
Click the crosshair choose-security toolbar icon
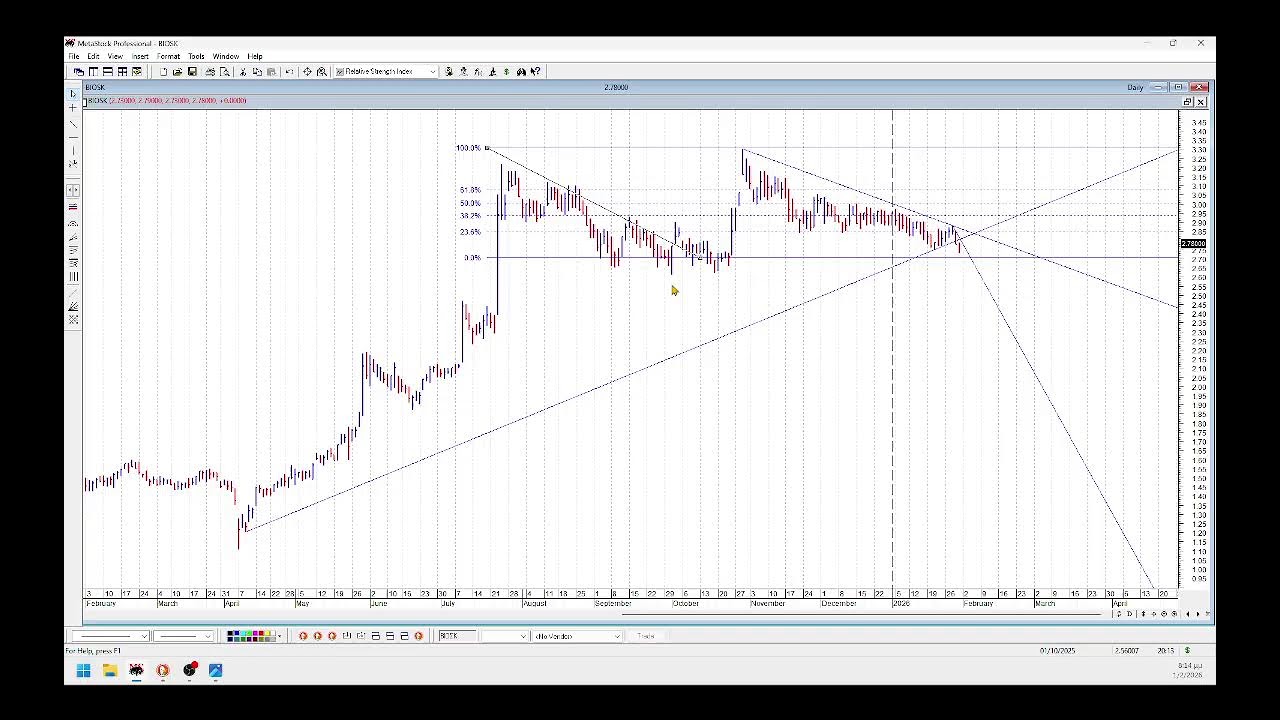pyautogui.click(x=307, y=72)
